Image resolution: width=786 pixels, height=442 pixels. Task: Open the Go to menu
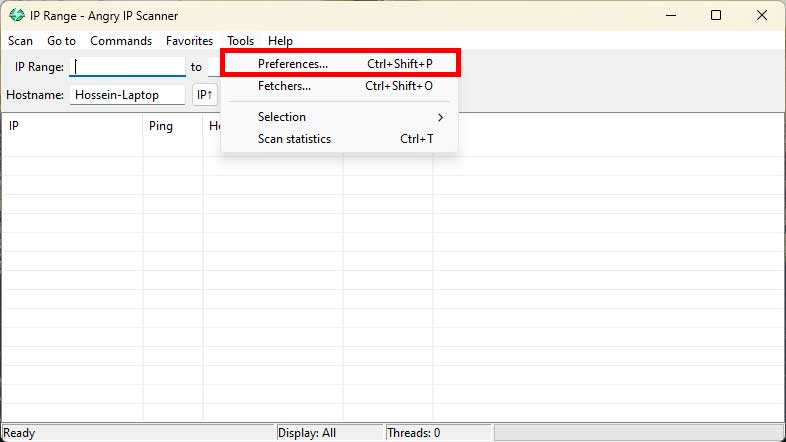coord(61,41)
